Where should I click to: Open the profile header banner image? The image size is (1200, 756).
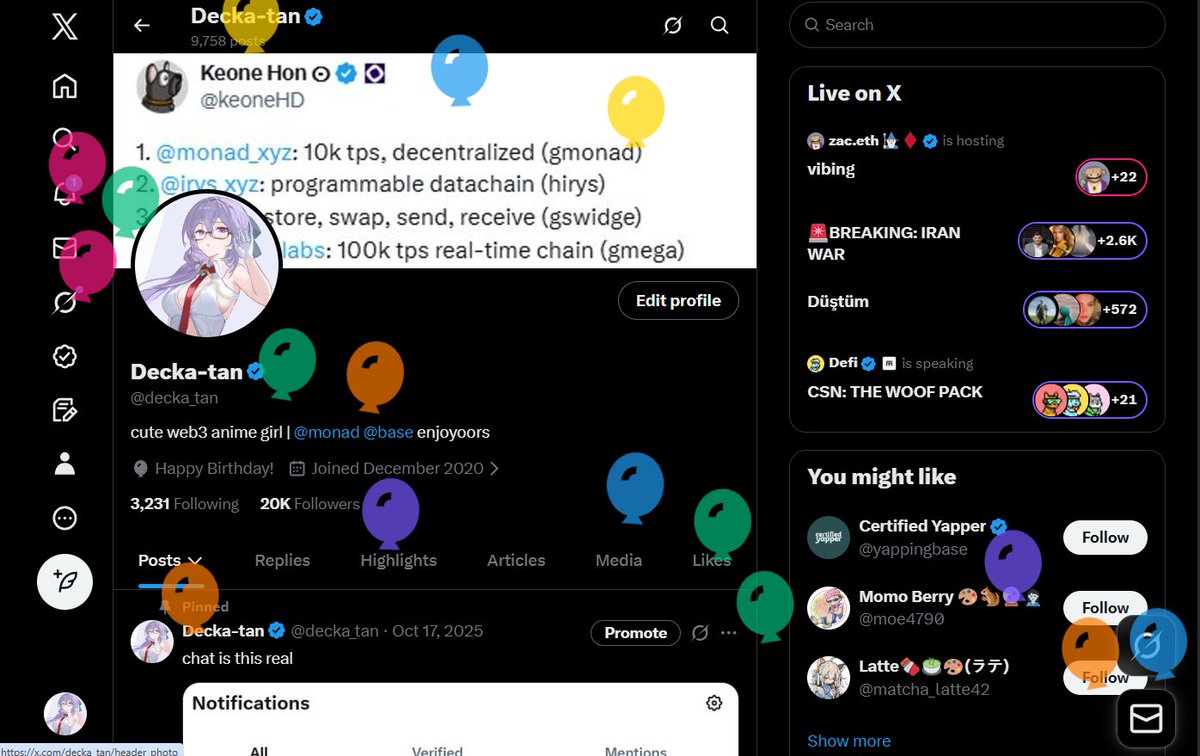(x=435, y=161)
